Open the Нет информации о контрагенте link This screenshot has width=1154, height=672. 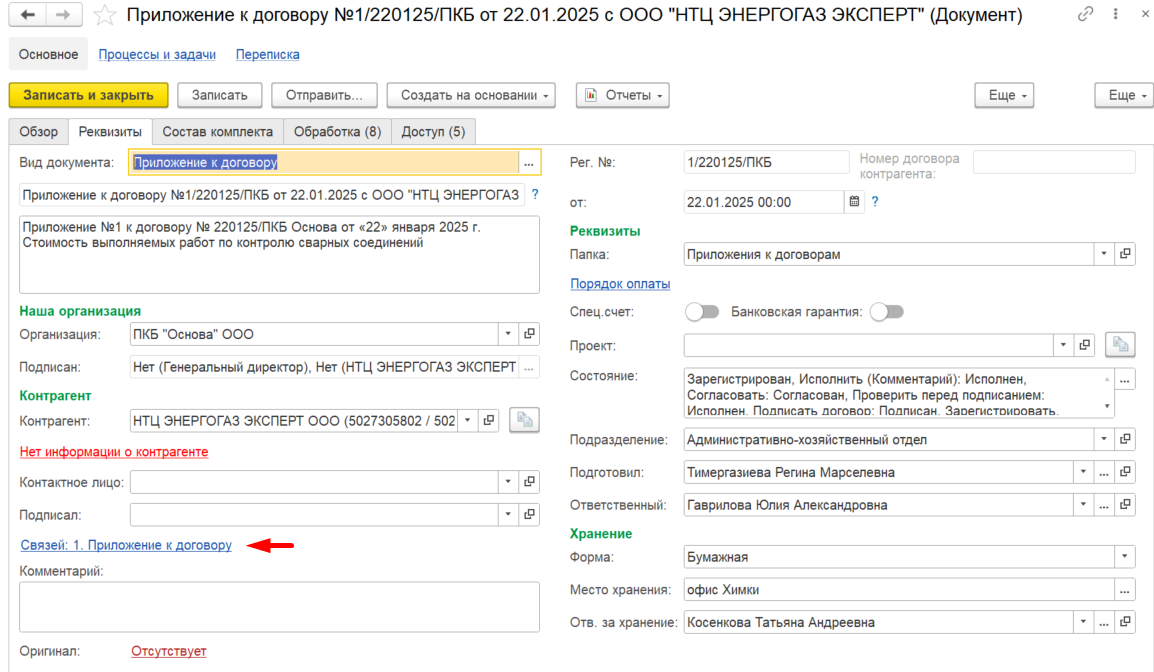(x=114, y=452)
